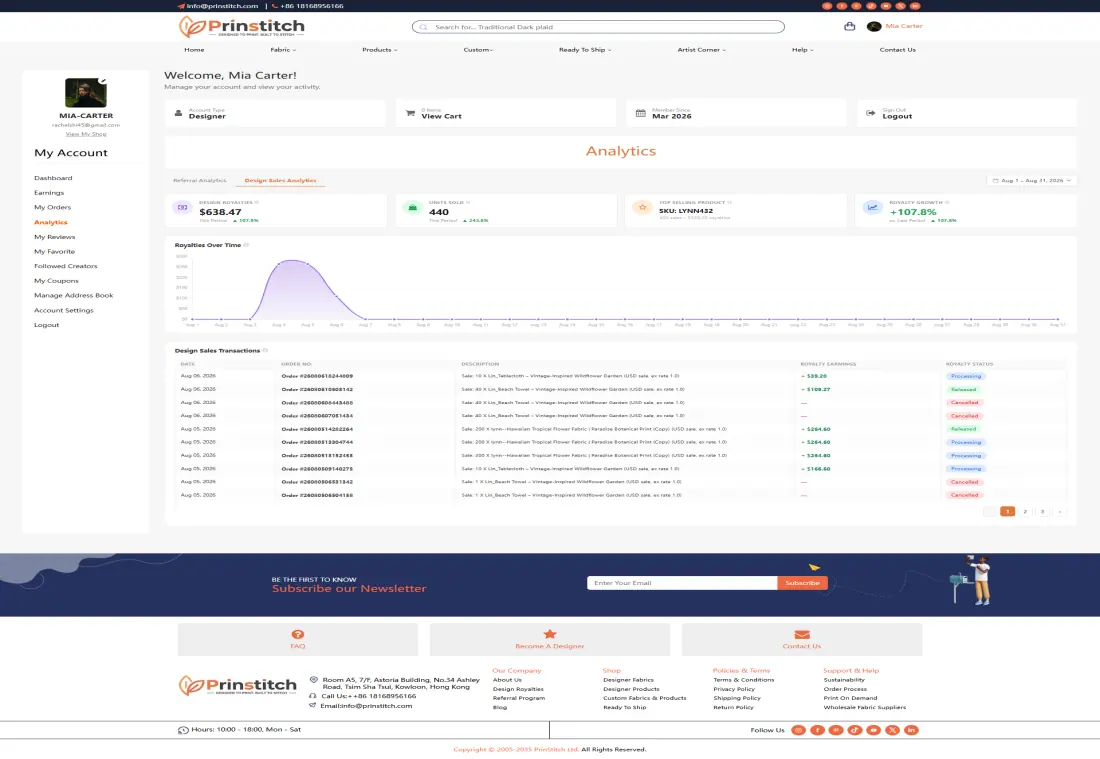This screenshot has width=1100, height=759.
Task: Click the sign-out icon beside Logout
Action: click(x=871, y=113)
